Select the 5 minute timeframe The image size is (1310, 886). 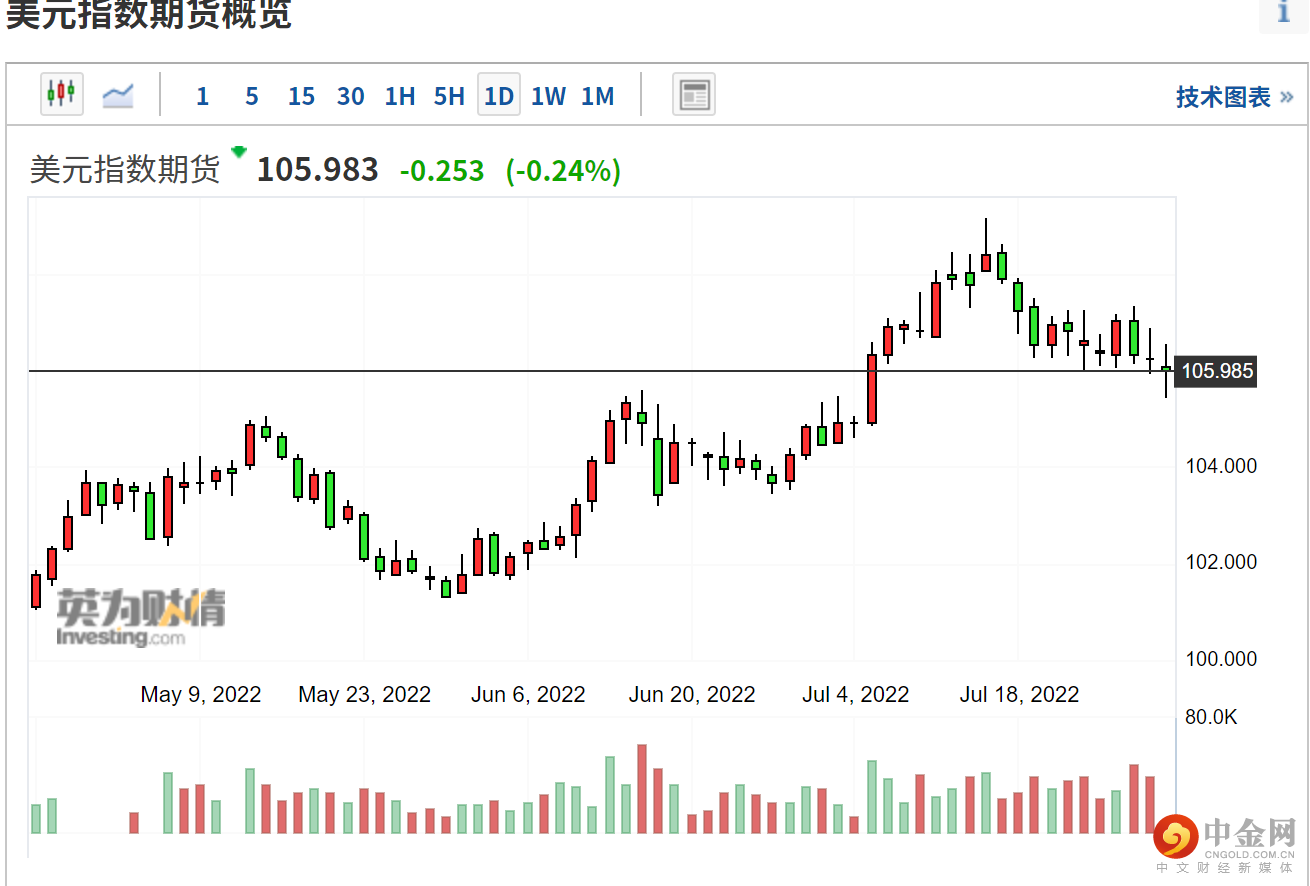(251, 96)
